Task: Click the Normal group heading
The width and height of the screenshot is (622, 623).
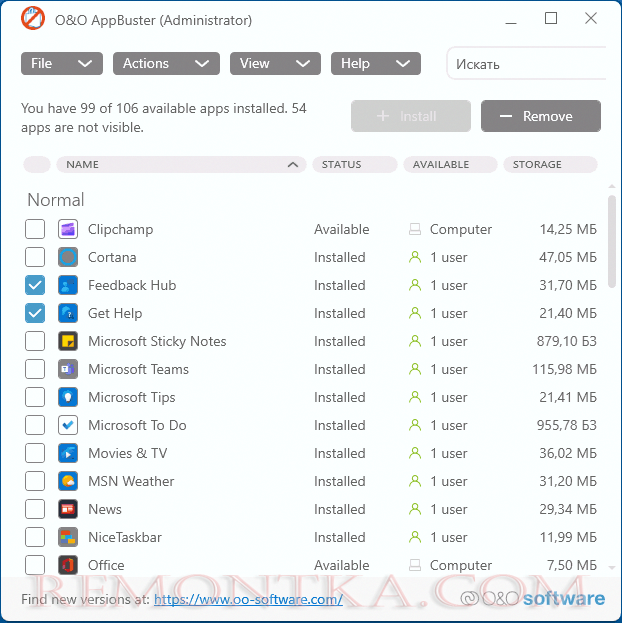Action: [x=56, y=200]
